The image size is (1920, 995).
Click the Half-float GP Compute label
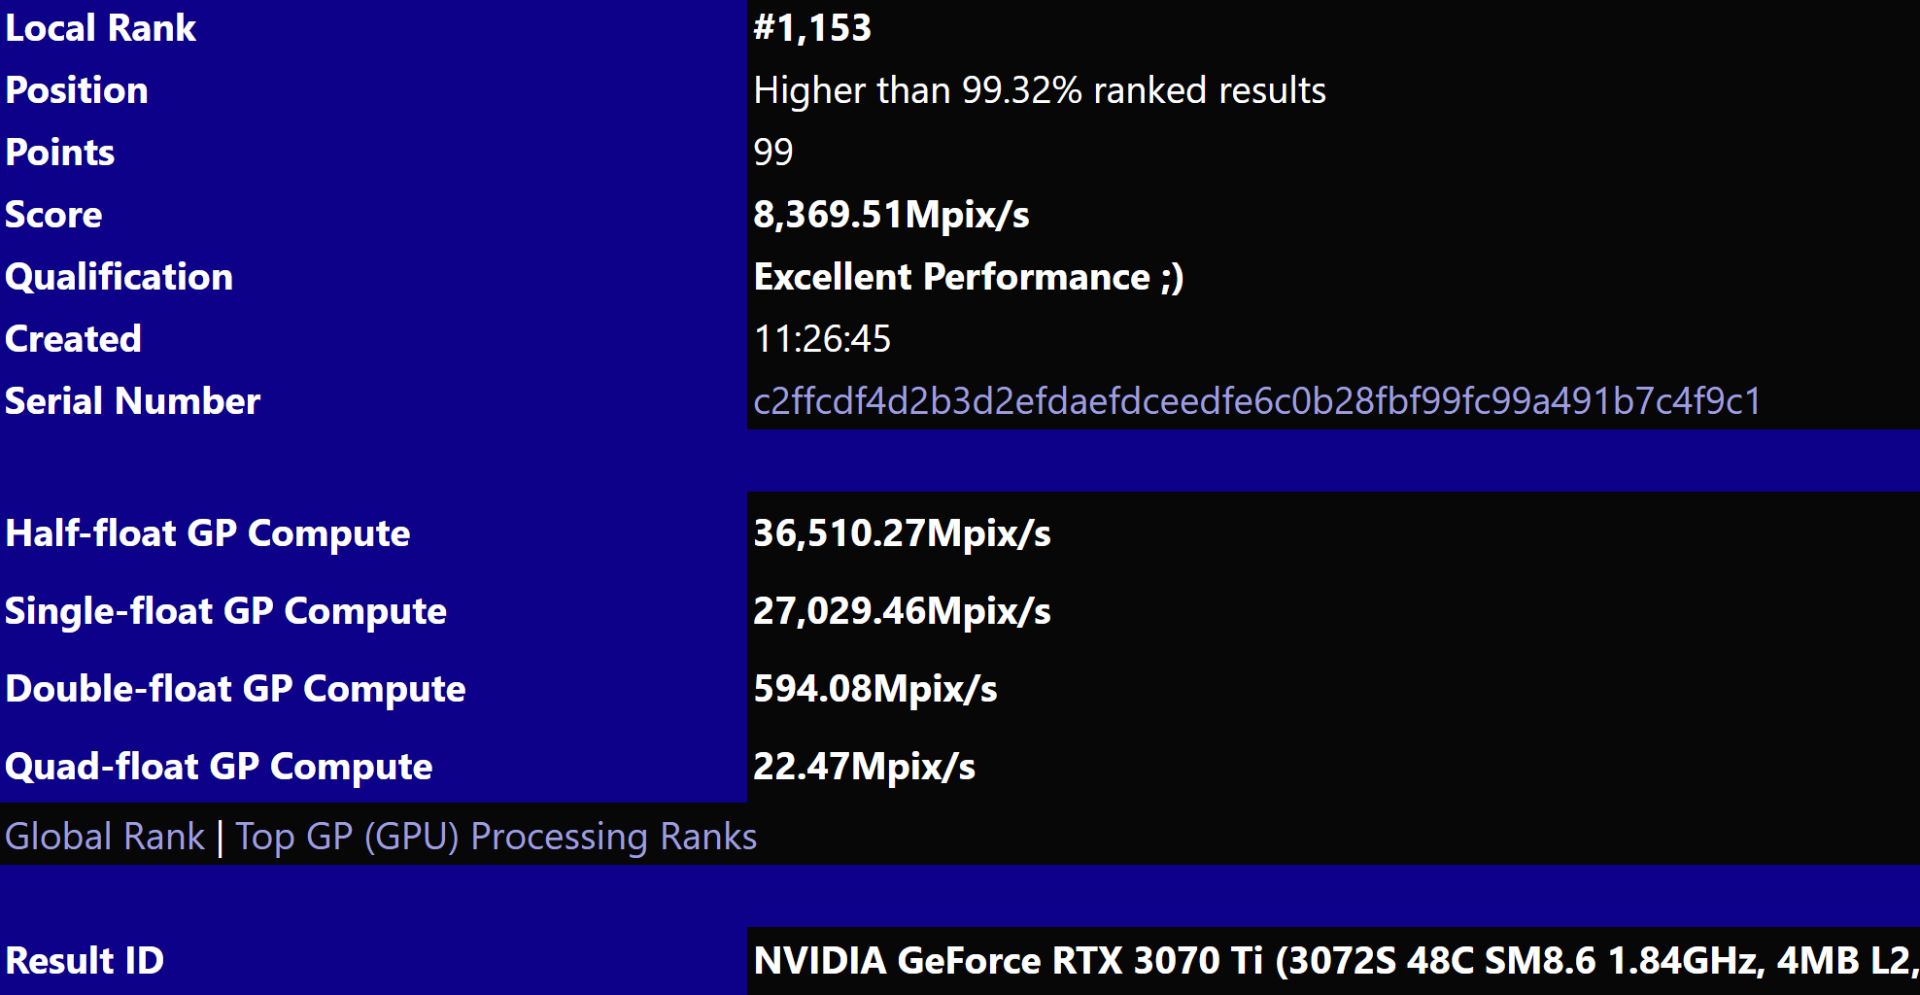(x=205, y=533)
